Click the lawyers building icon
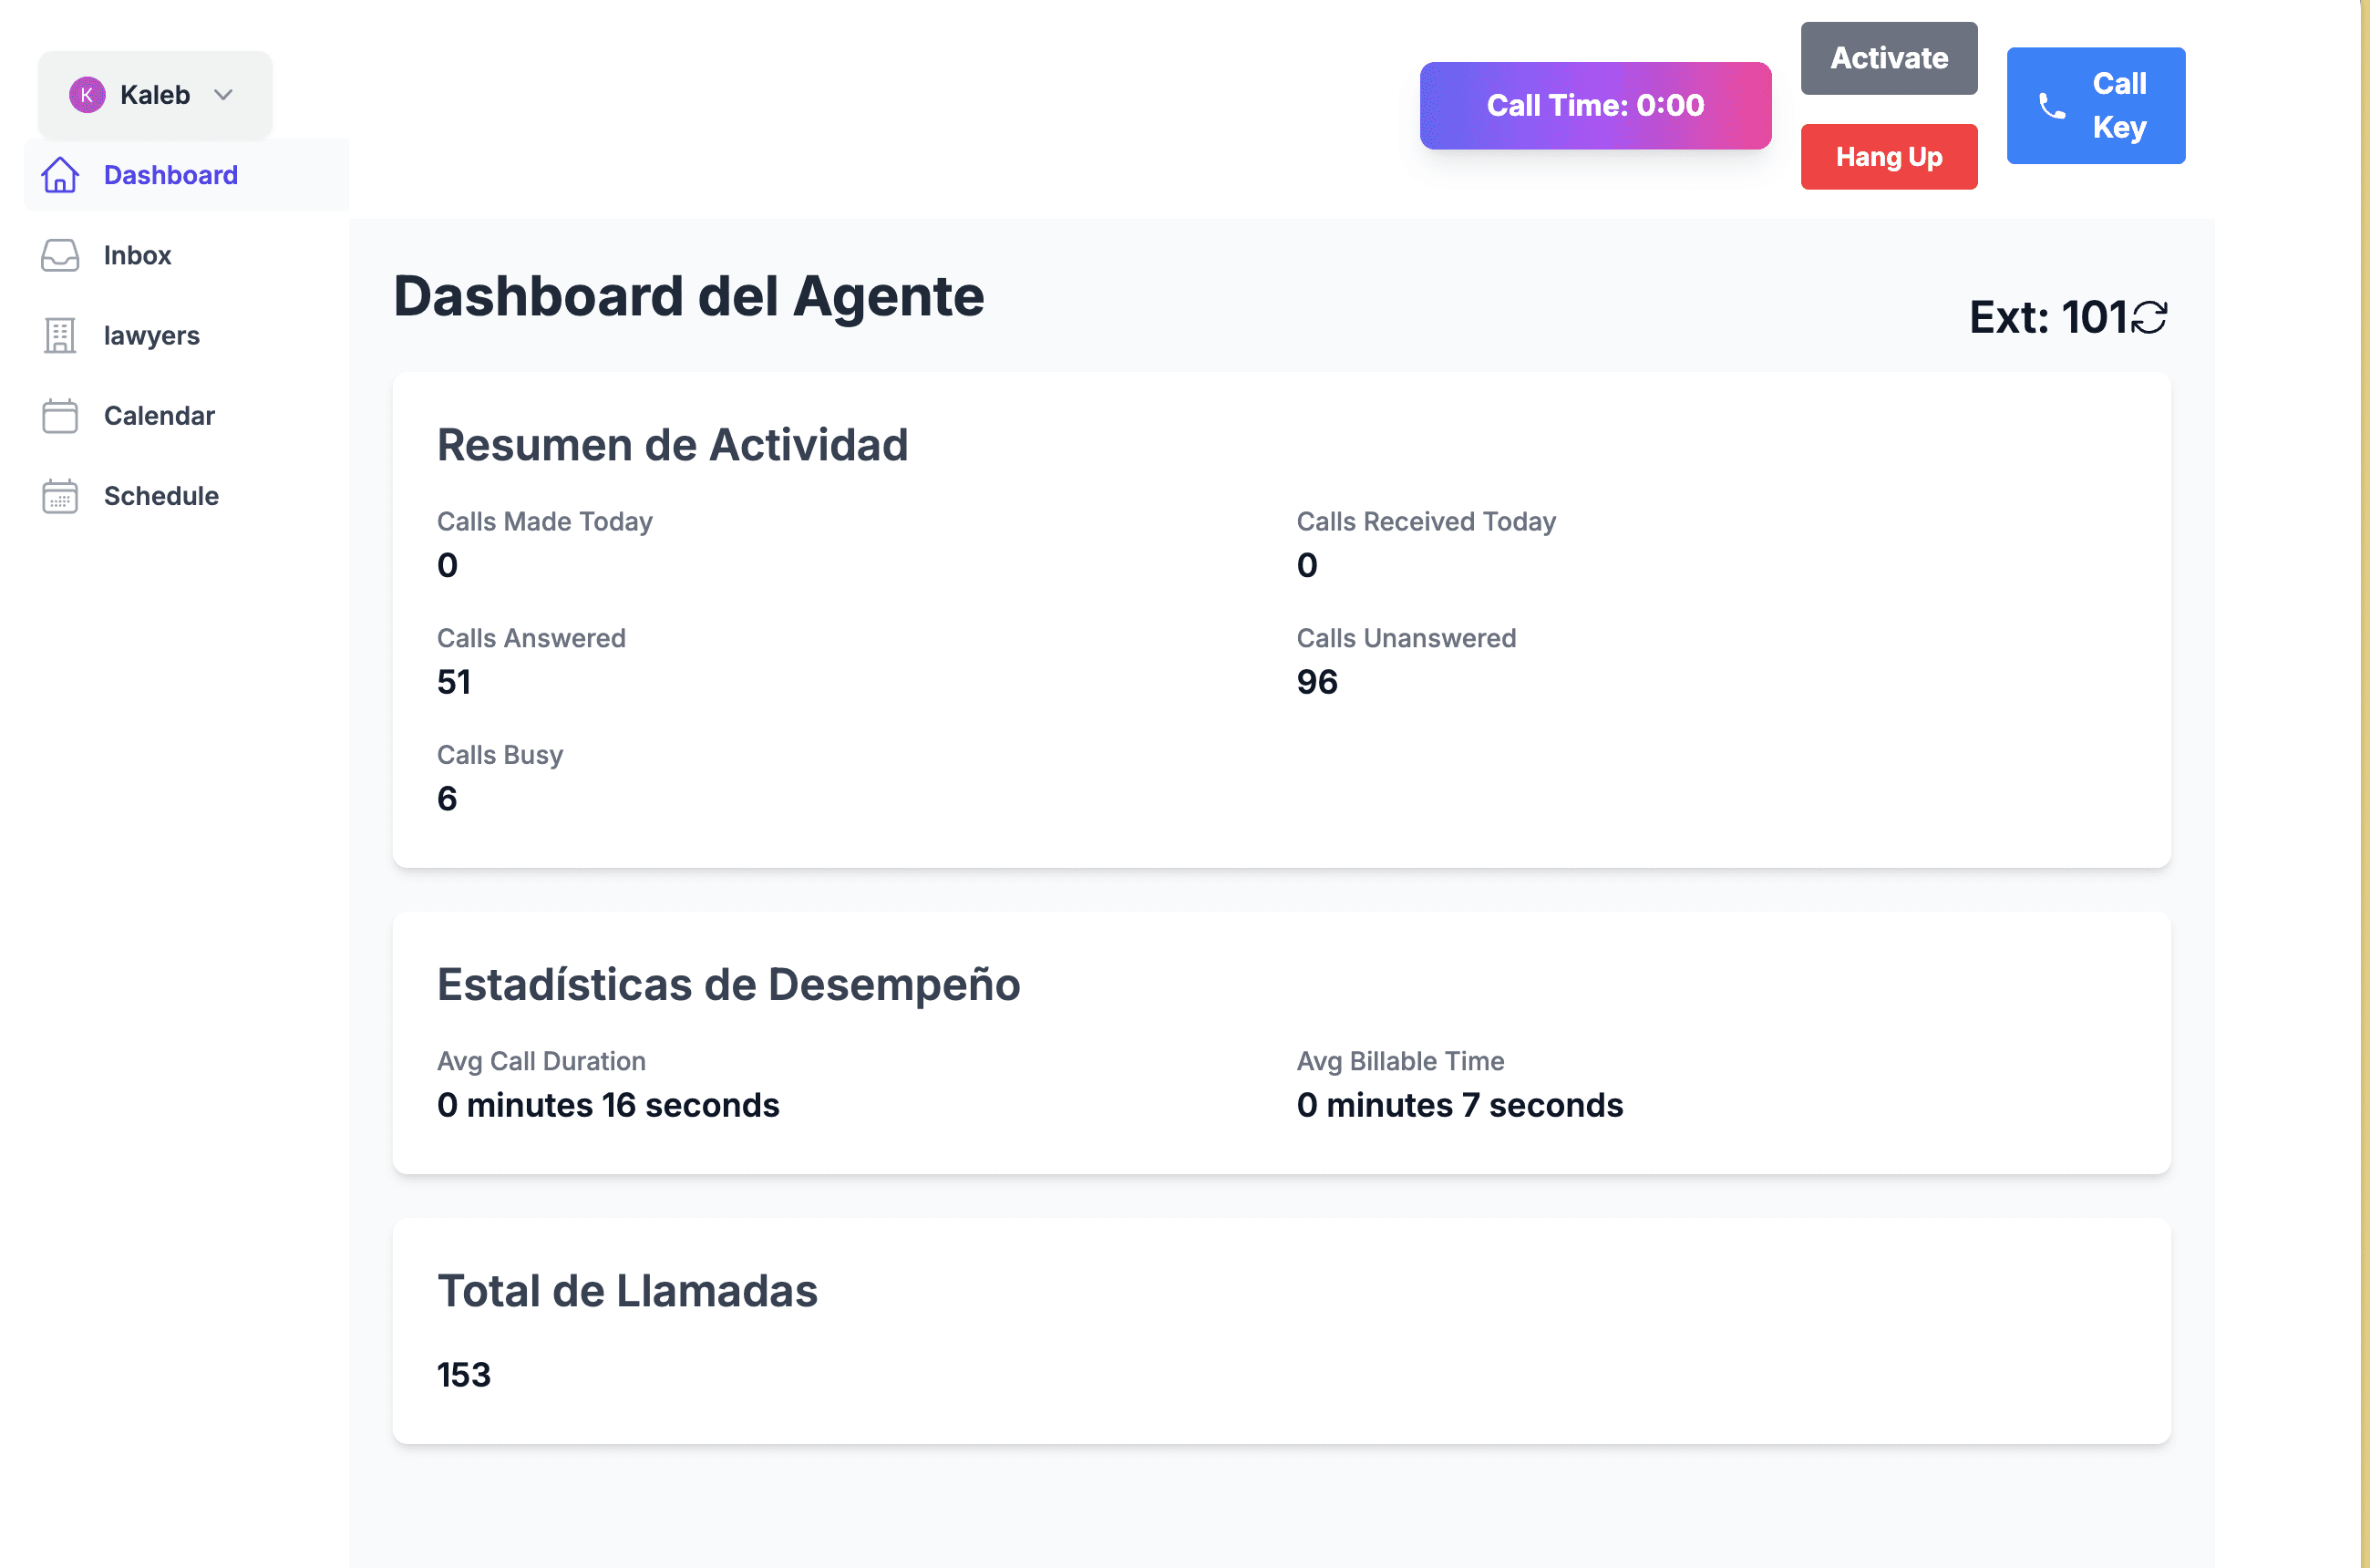 [59, 335]
